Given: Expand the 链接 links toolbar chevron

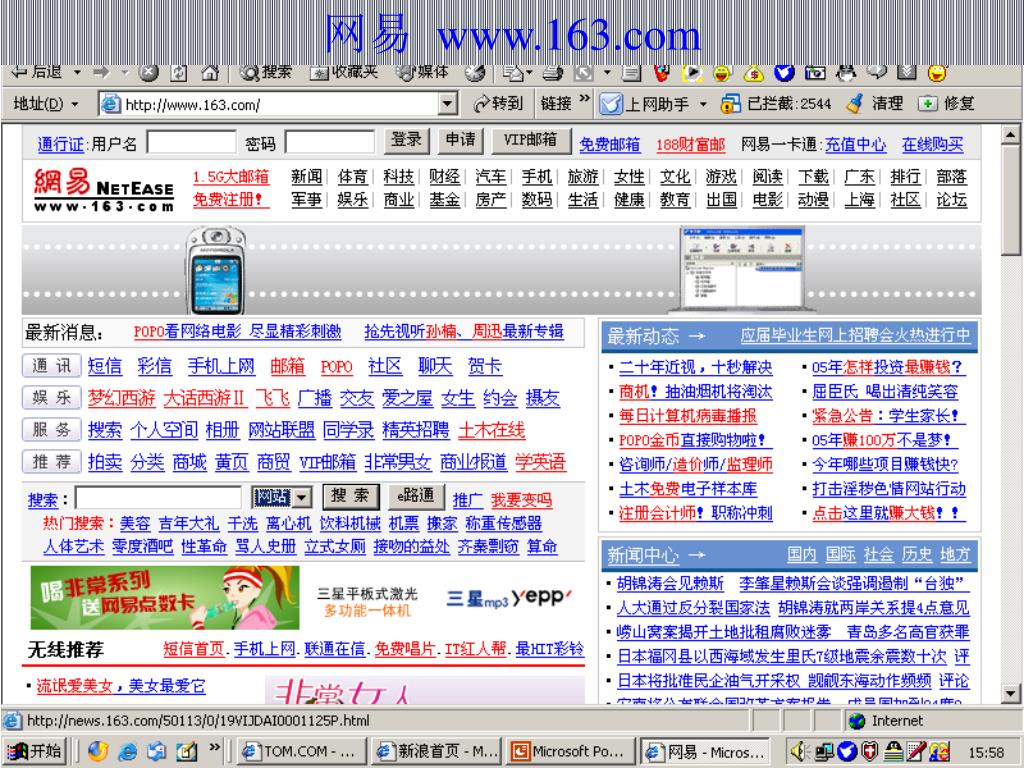Looking at the screenshot, I should click(x=584, y=99).
